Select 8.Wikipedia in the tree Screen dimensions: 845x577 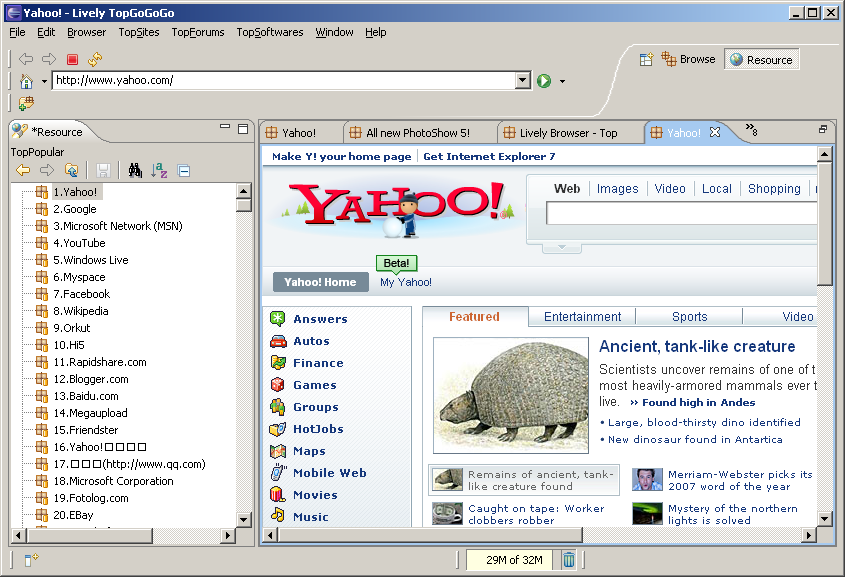[x=81, y=311]
